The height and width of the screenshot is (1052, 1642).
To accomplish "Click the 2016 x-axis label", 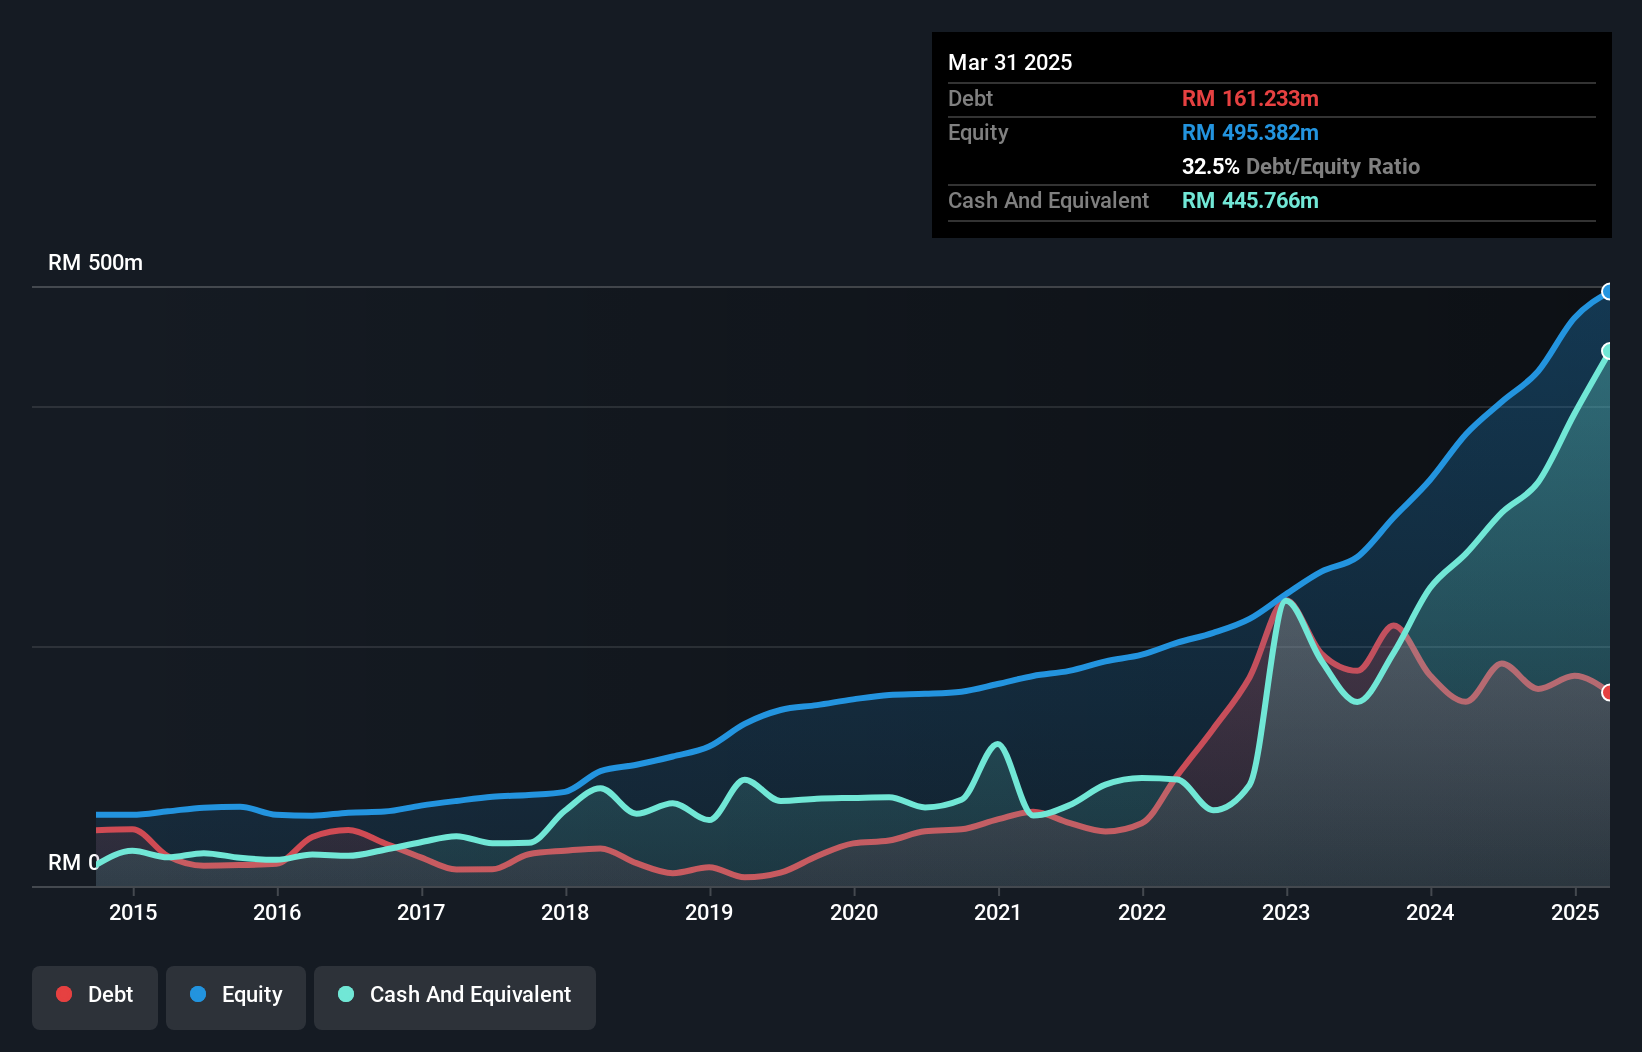I will pos(277,912).
